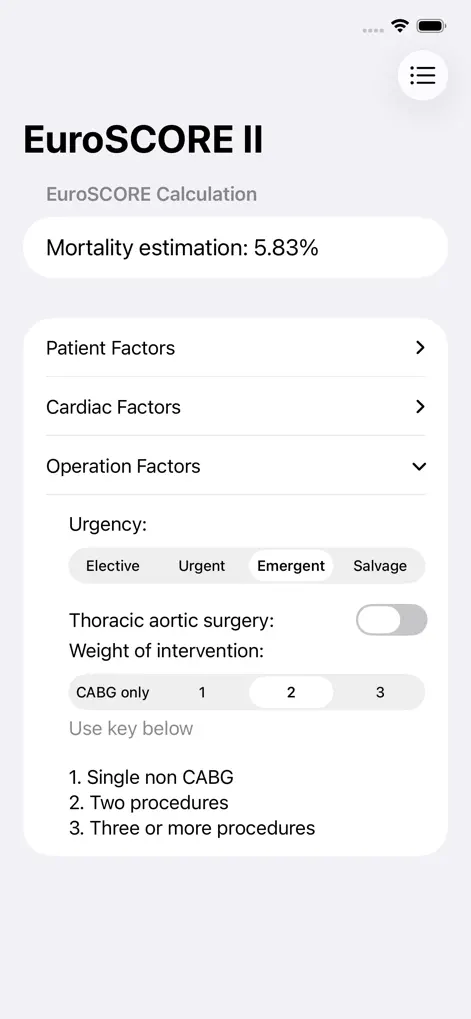The image size is (471, 1019).
Task: Select CABG only weight option
Action: click(x=112, y=692)
